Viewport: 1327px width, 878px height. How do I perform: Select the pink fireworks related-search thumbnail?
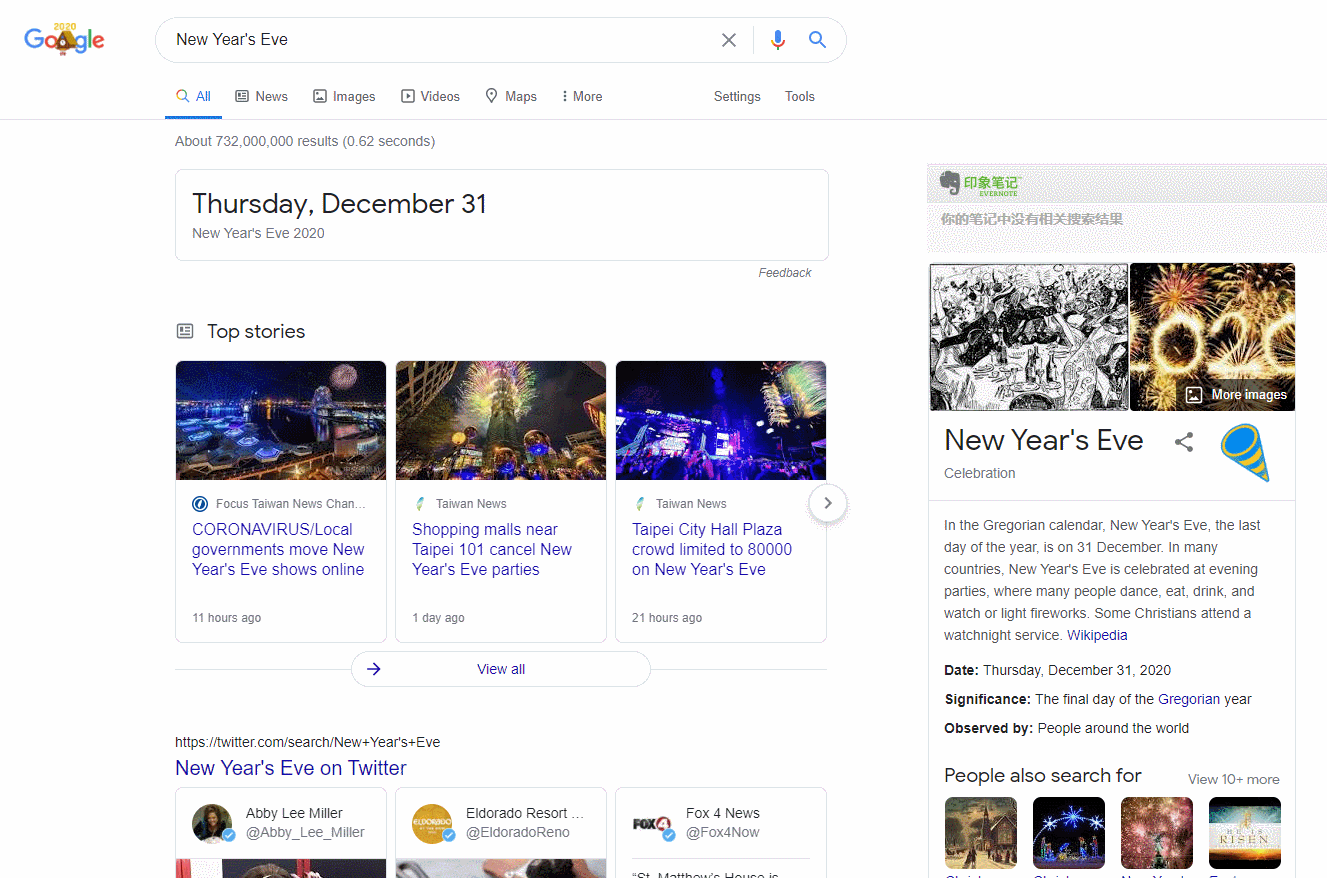[1157, 833]
